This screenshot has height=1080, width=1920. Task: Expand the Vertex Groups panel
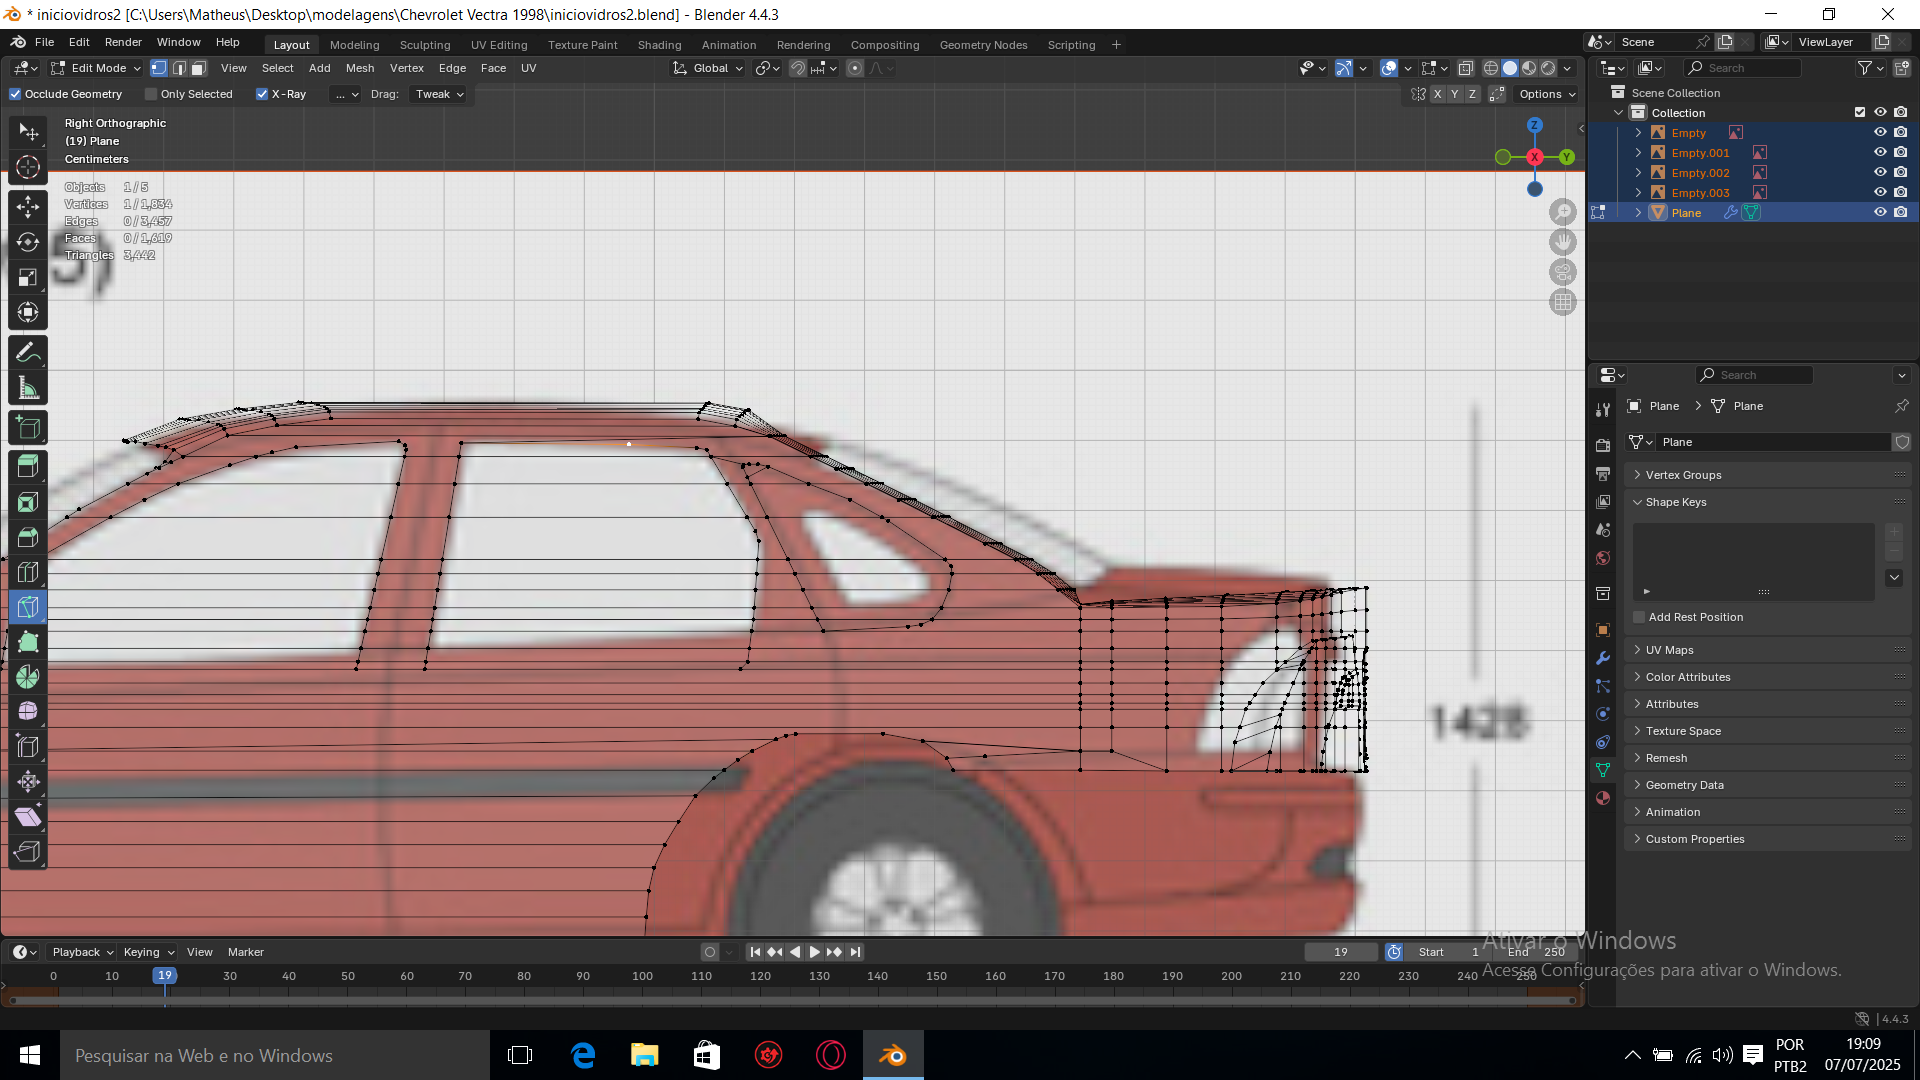[1684, 475]
